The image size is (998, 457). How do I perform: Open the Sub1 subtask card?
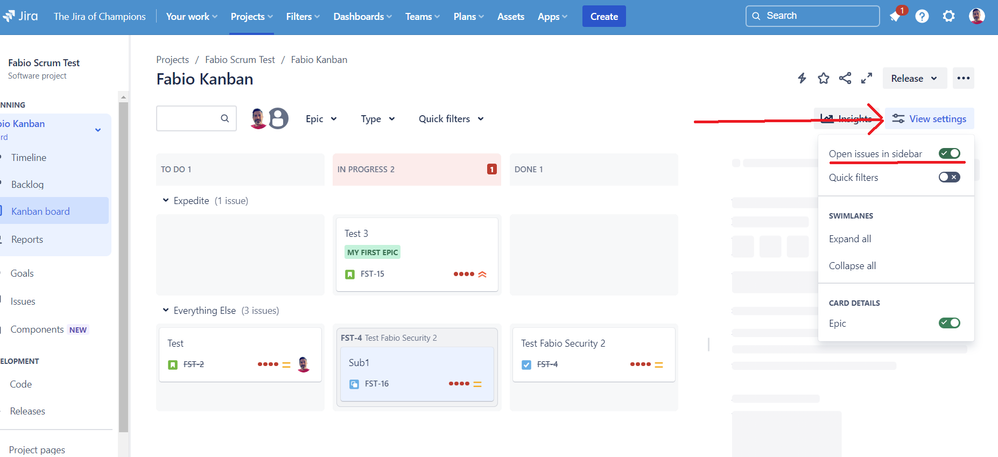point(417,374)
